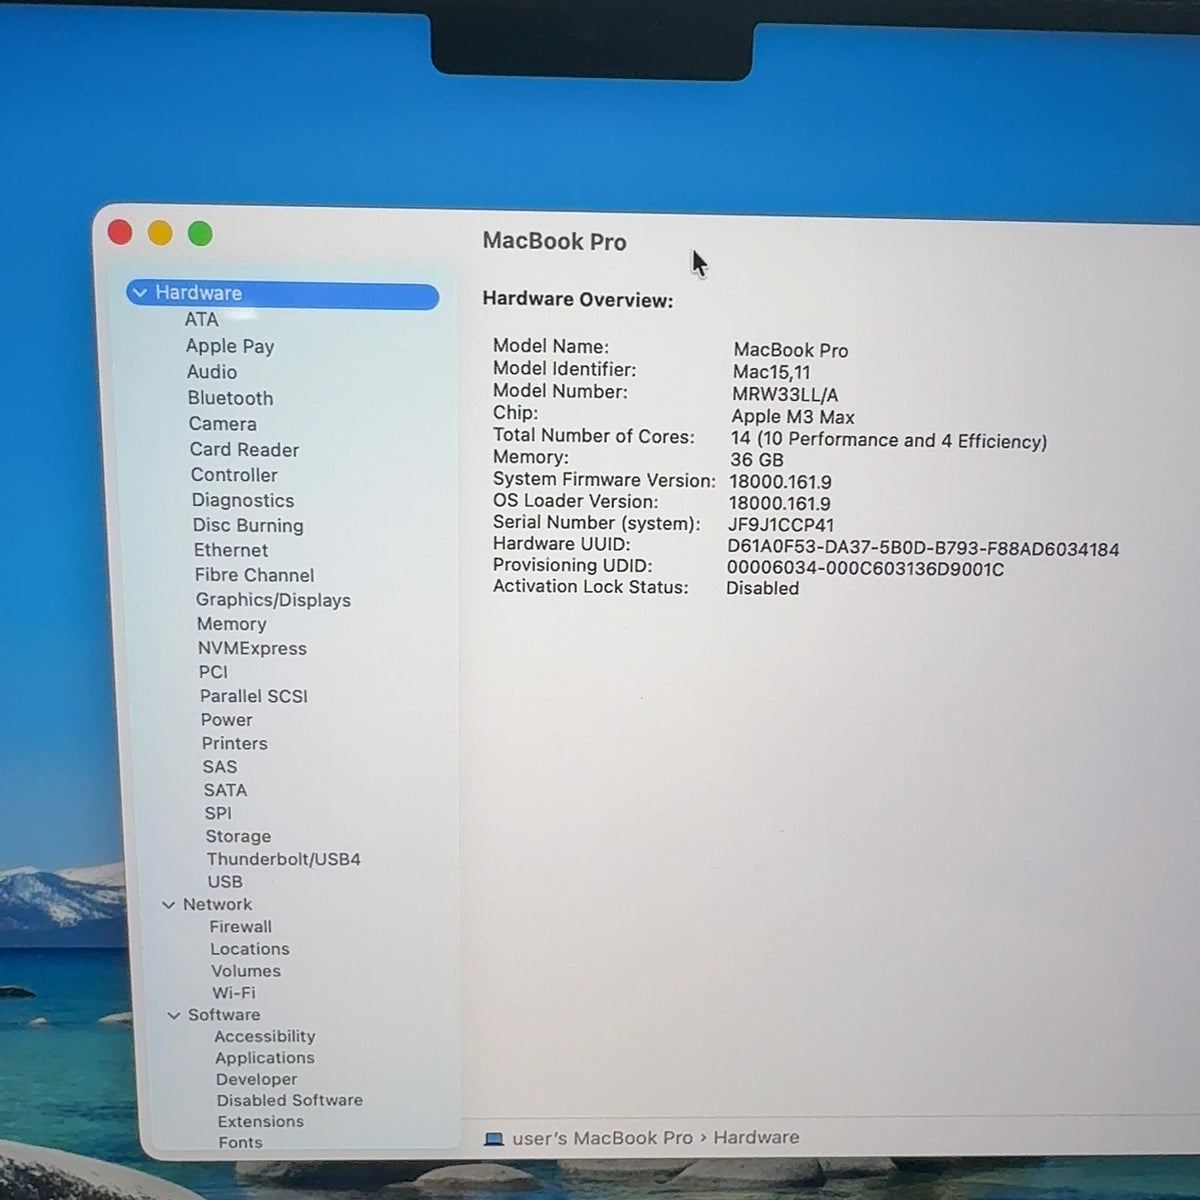Click the green full-screen window button
1200x1200 pixels.
pos(200,233)
